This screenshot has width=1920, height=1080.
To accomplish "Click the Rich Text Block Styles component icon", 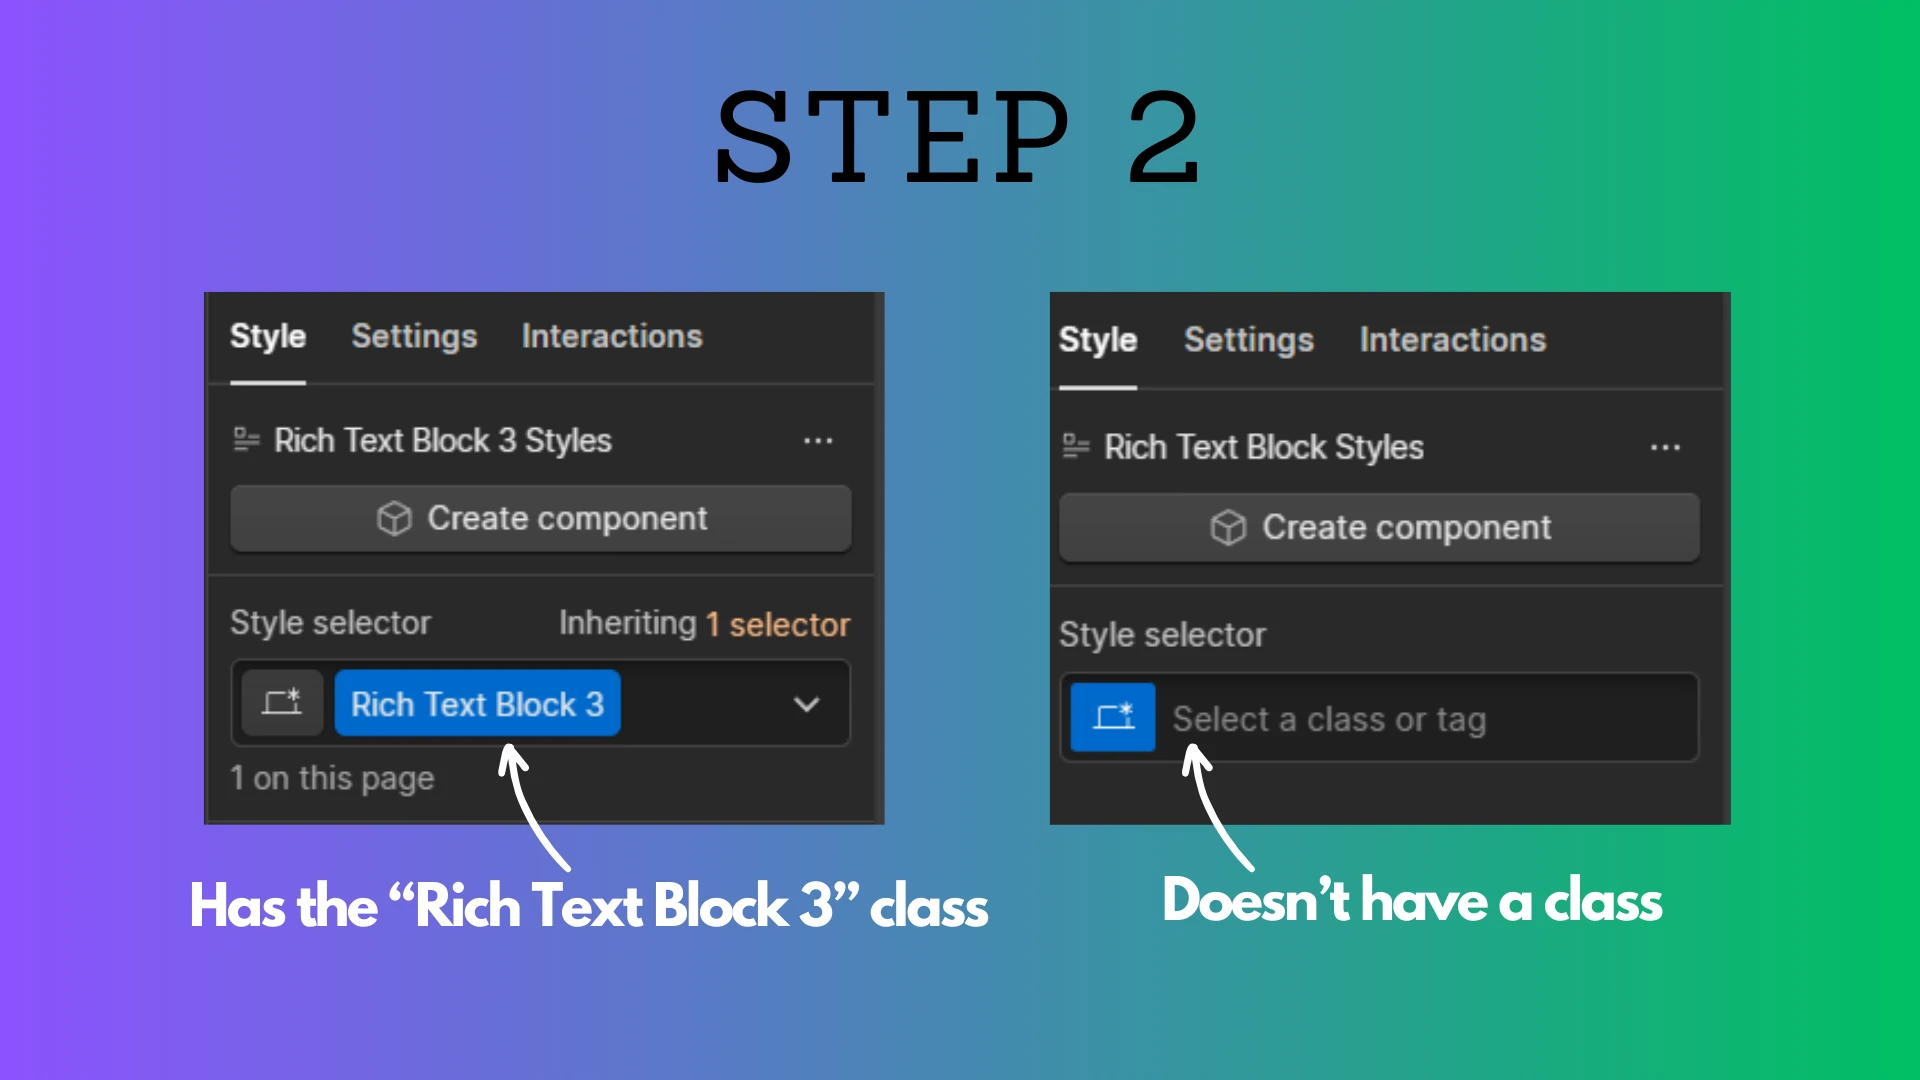I will pyautogui.click(x=1081, y=447).
